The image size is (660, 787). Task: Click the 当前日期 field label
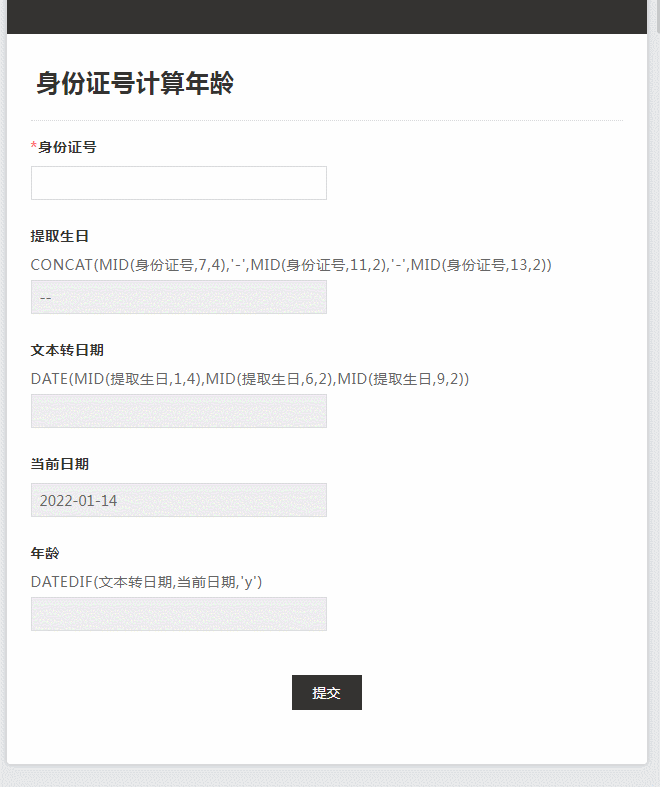(60, 464)
